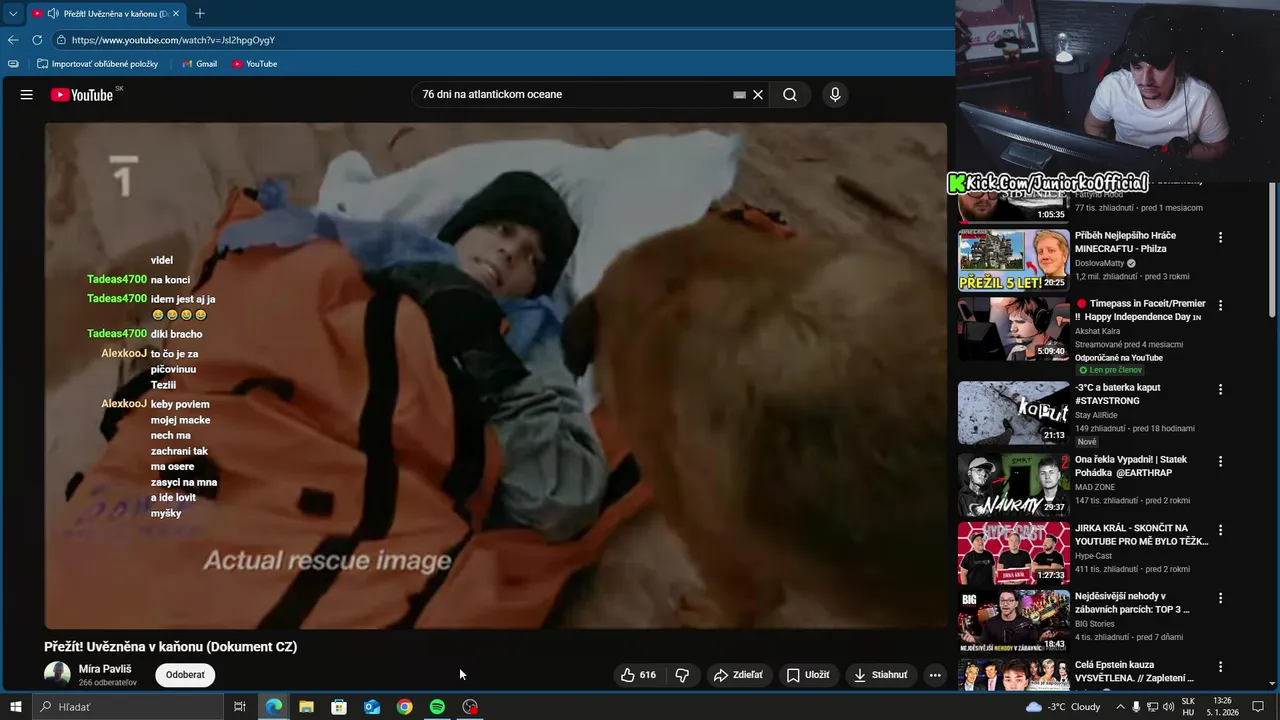The width and height of the screenshot is (1280, 720).
Task: Like the video with thumbs-up 616
Action: click(638, 675)
